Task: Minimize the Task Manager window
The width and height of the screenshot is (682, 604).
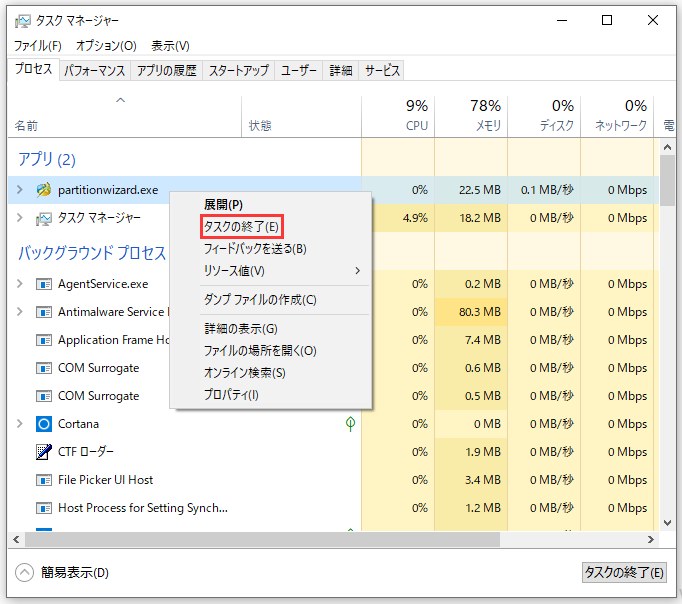Action: pyautogui.click(x=562, y=20)
